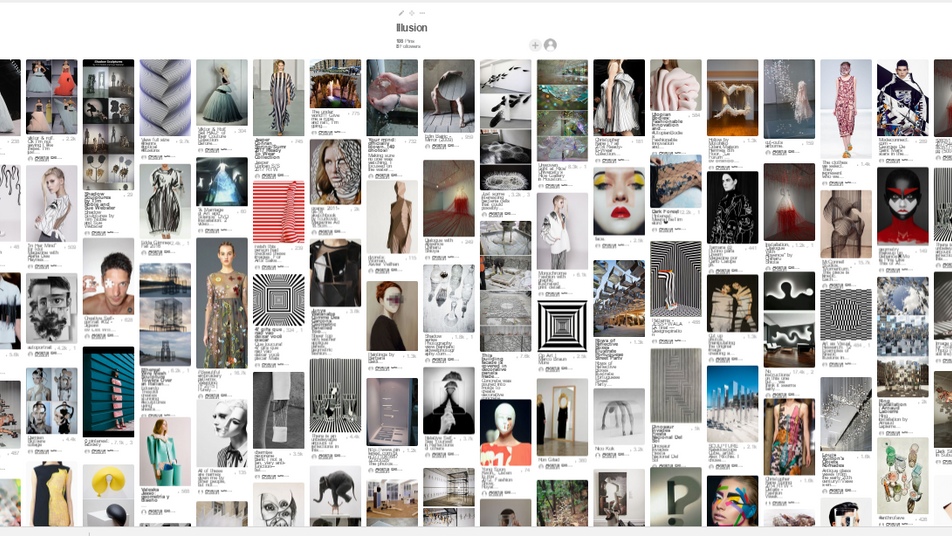Open the red masked face pin

[903, 206]
